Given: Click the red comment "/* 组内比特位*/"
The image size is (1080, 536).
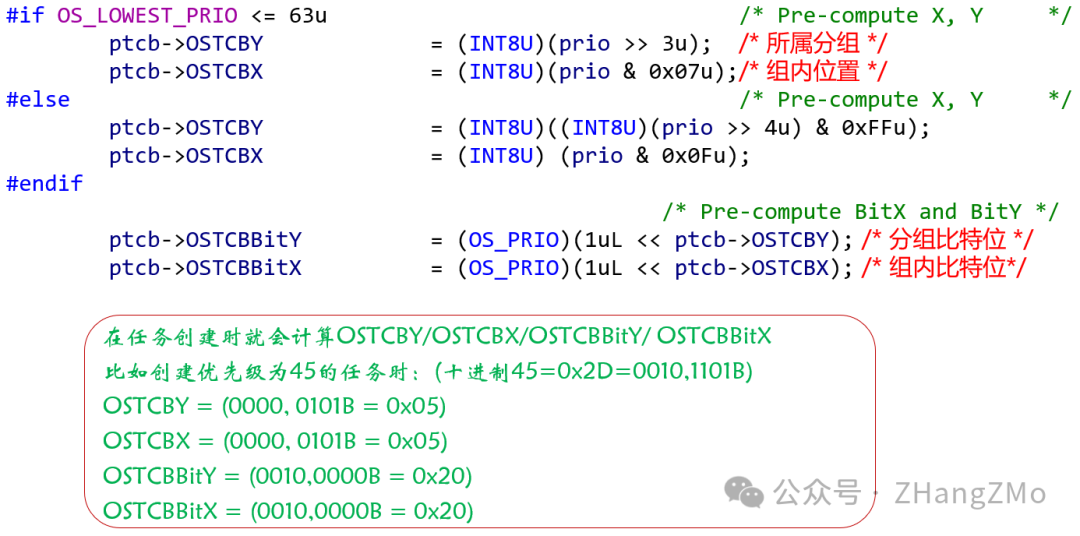Looking at the screenshot, I should pos(944,268).
